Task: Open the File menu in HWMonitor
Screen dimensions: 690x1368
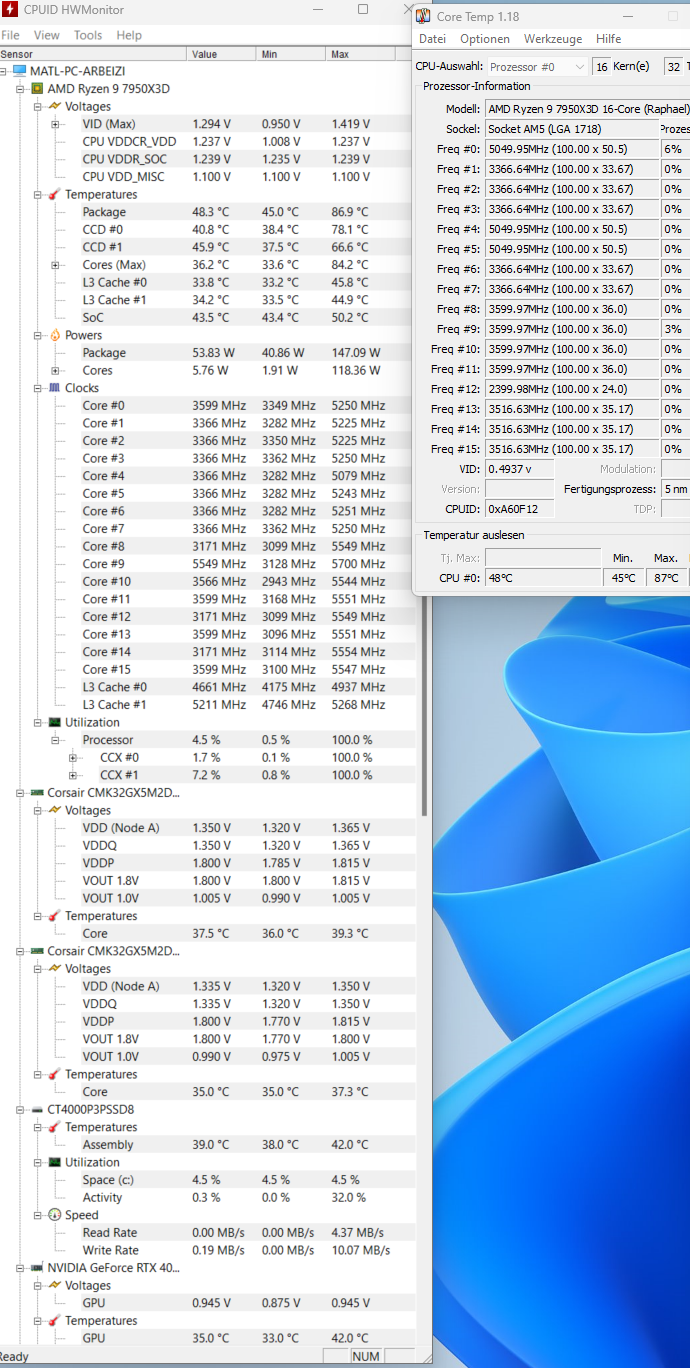Action: (10, 35)
